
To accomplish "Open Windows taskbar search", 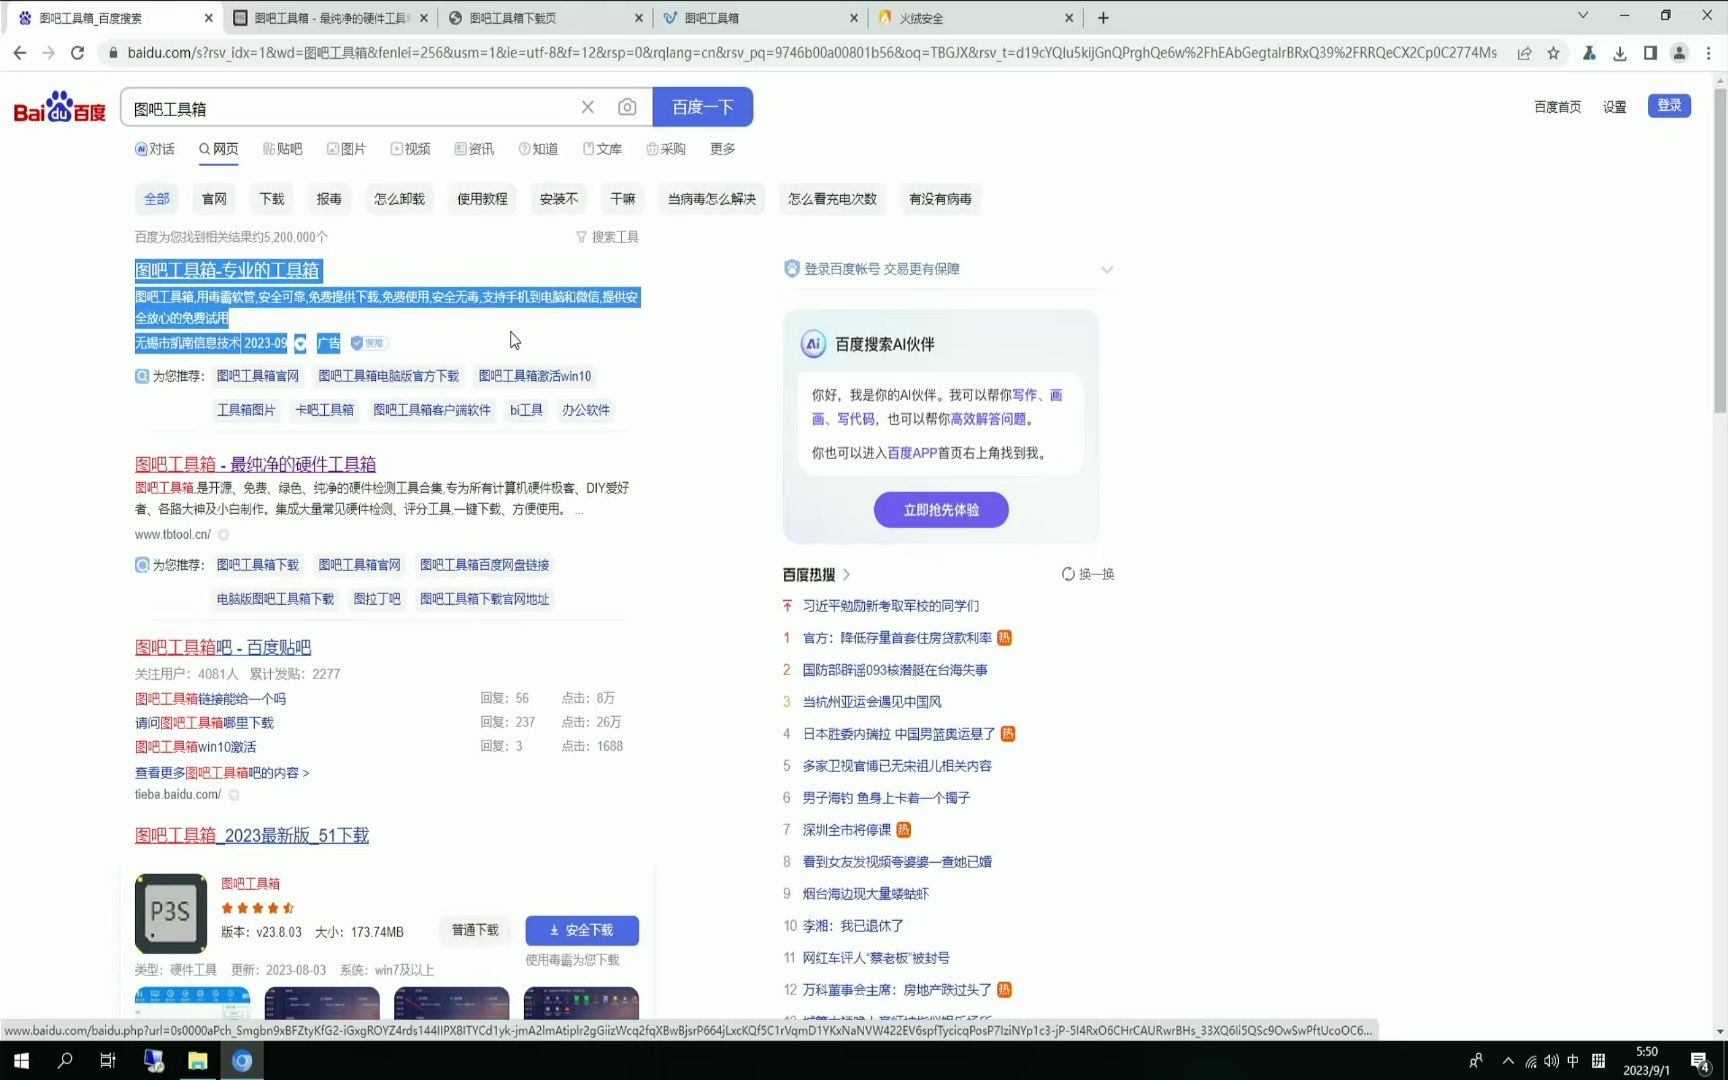I will [x=65, y=1061].
